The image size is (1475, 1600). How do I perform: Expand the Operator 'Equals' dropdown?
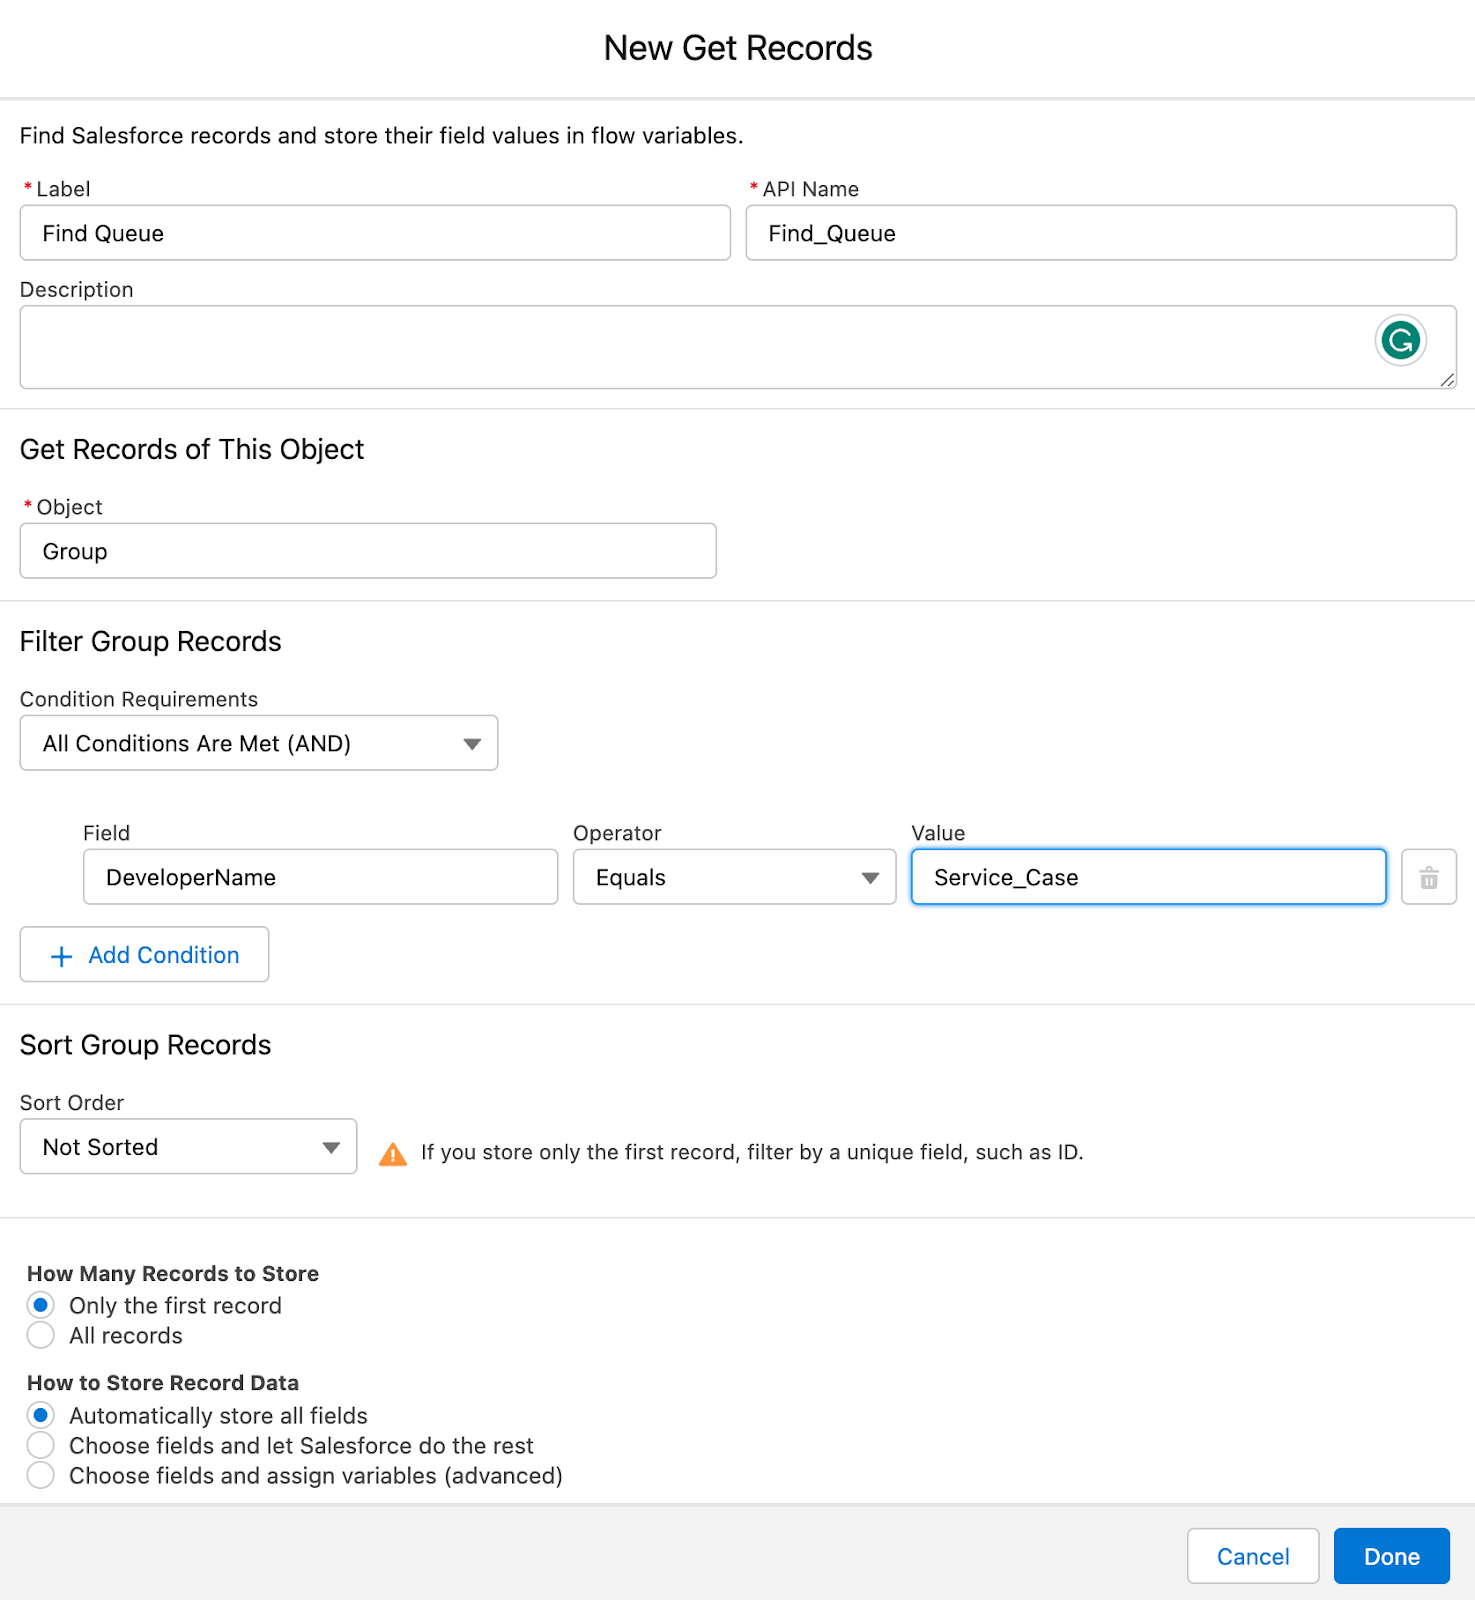click(x=733, y=878)
